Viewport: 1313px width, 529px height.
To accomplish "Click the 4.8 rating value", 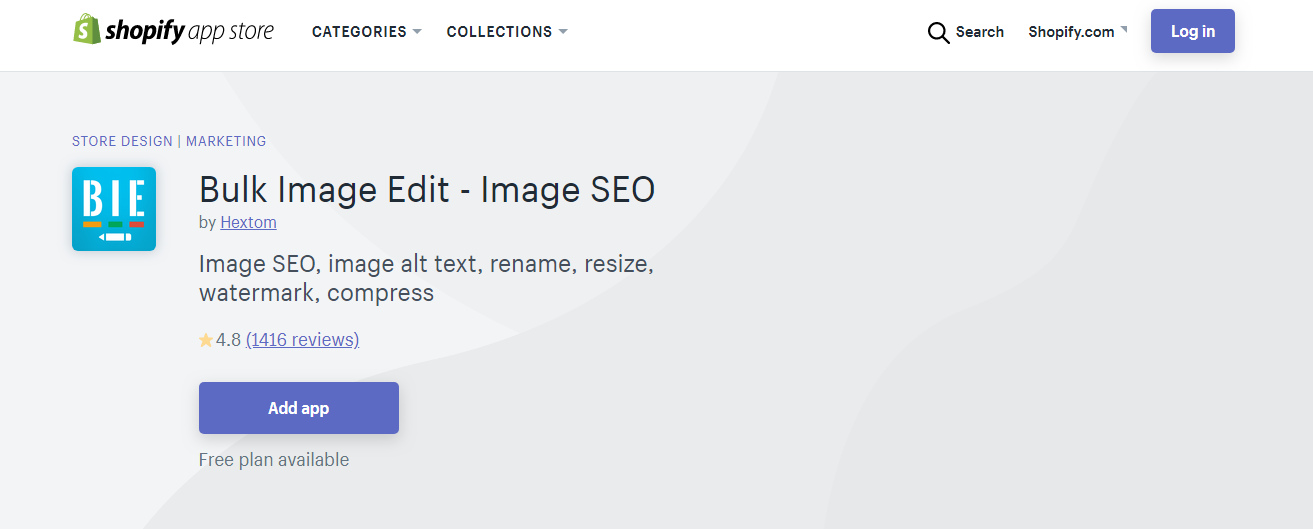I will point(229,340).
